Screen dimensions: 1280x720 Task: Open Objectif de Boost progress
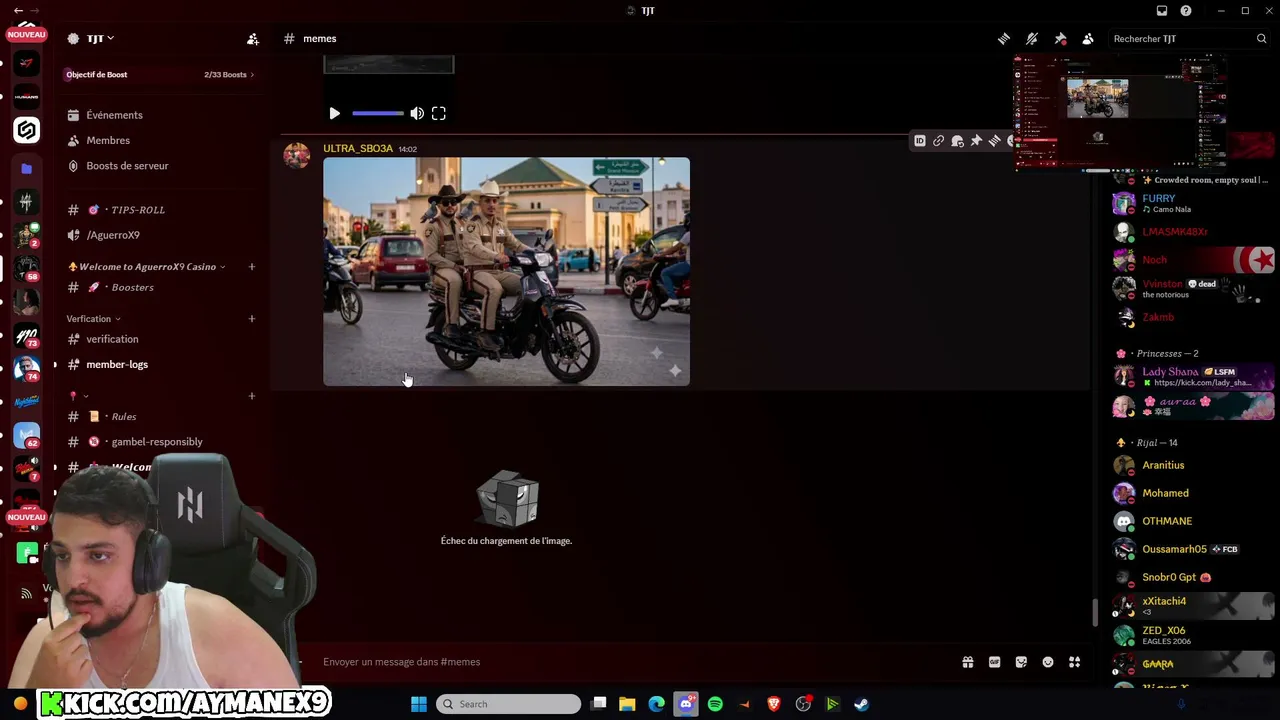(160, 75)
